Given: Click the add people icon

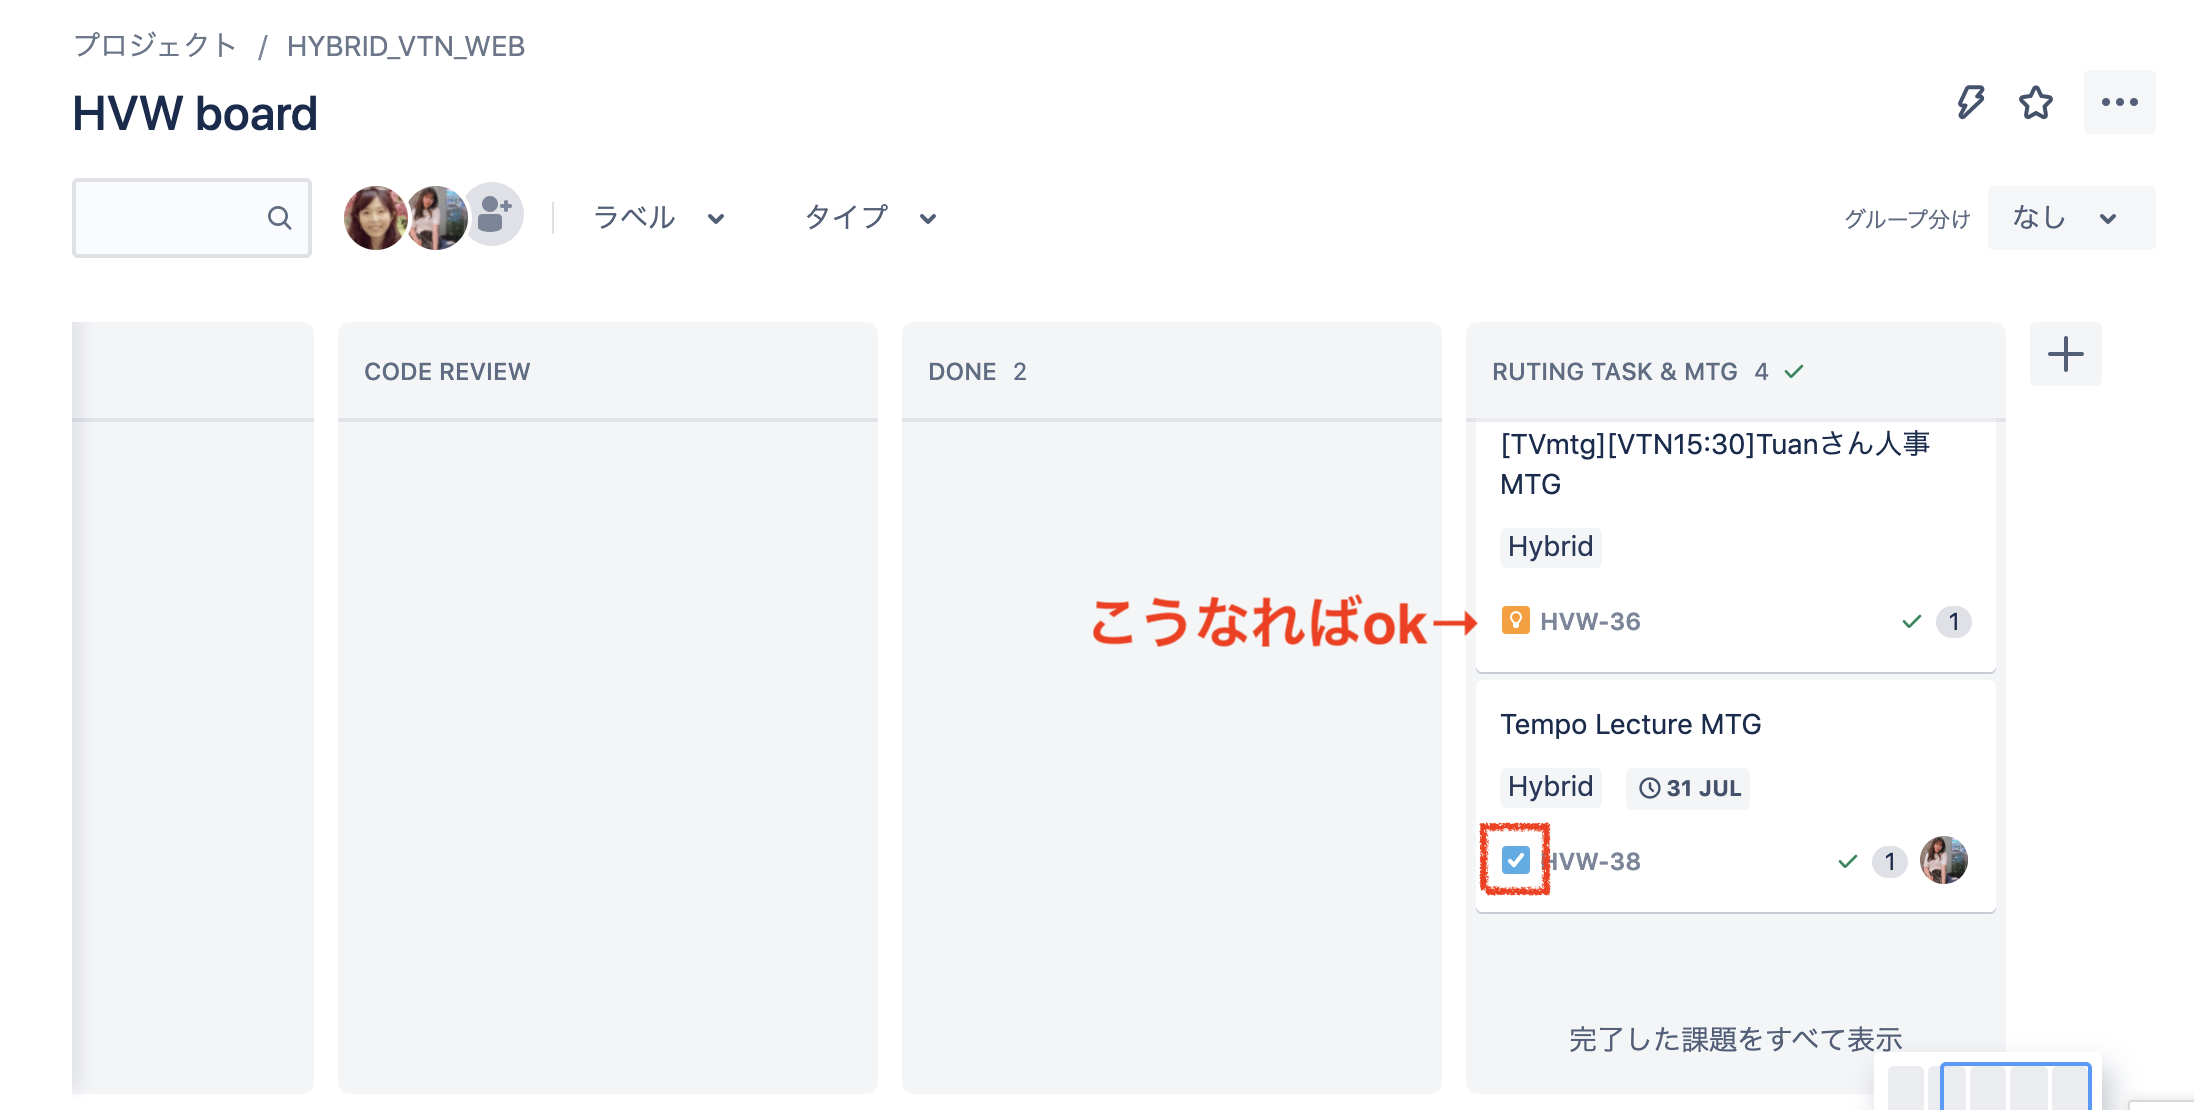Looking at the screenshot, I should click(494, 215).
